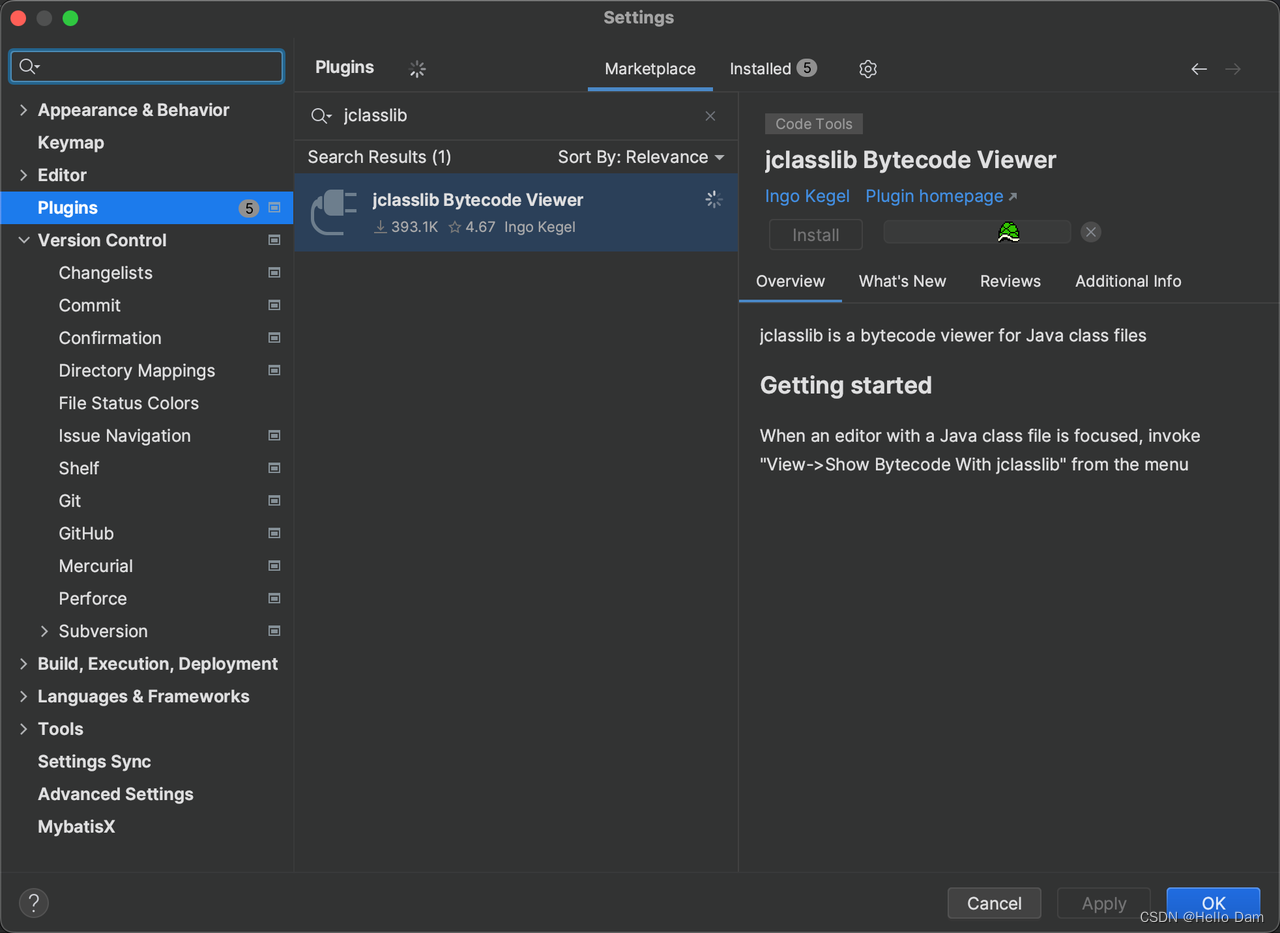Image resolution: width=1280 pixels, height=933 pixels.
Task: Switch to the Marketplace tab
Action: 650,69
